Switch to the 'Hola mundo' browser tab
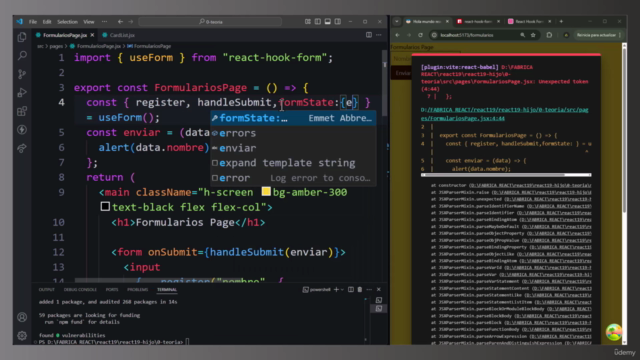Screen dimensions: 640x360 pos(427,21)
